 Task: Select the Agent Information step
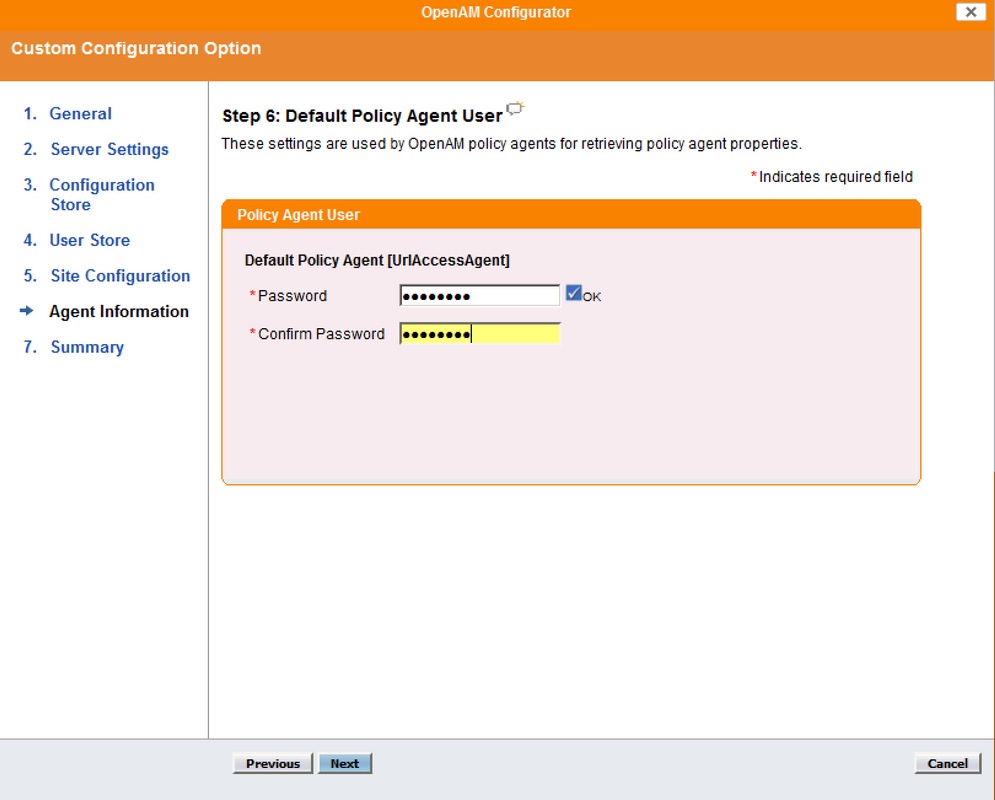(118, 311)
